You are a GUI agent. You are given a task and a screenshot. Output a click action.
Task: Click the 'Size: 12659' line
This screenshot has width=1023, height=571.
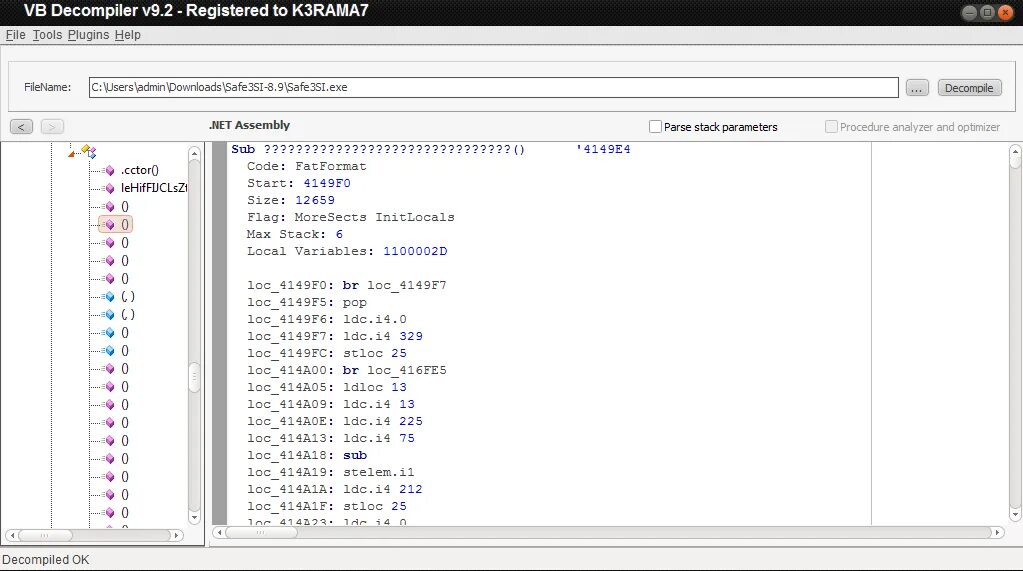(x=291, y=200)
